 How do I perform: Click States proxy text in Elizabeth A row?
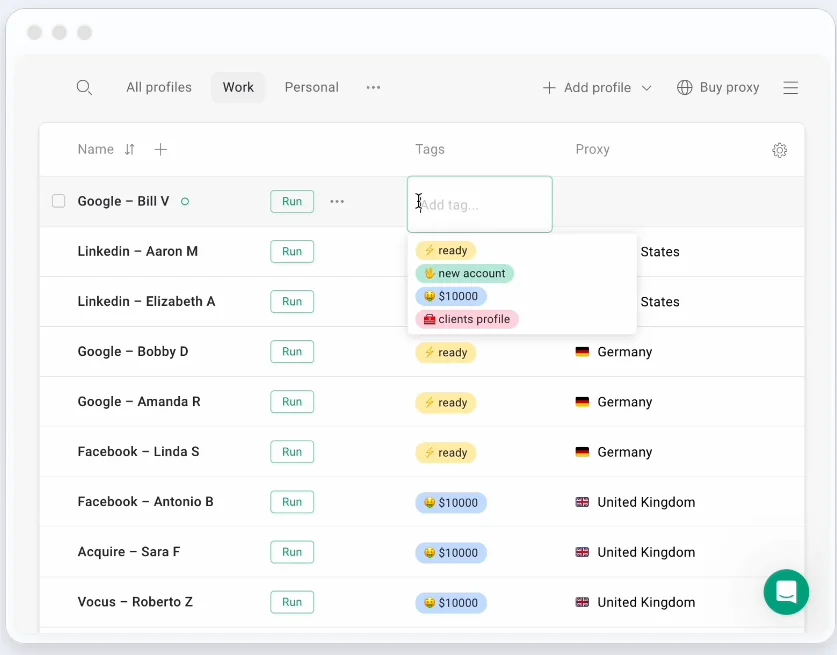point(660,302)
